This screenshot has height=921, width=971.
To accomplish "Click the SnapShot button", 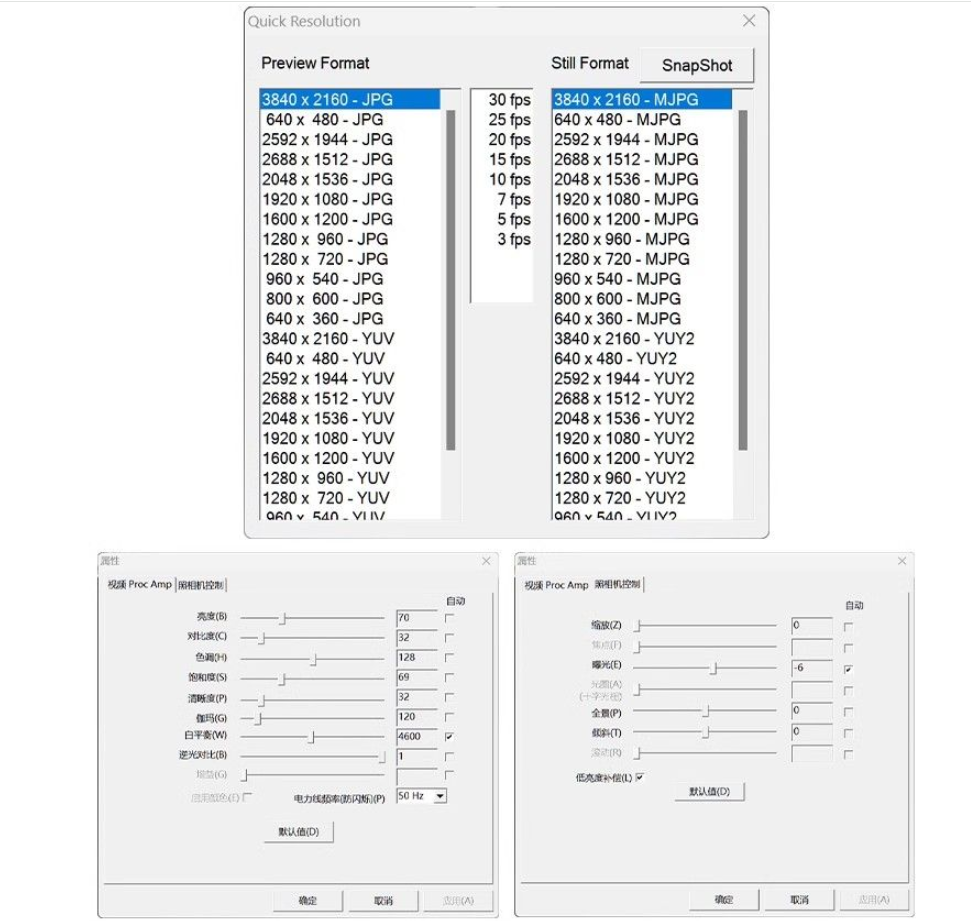I will pos(697,65).
